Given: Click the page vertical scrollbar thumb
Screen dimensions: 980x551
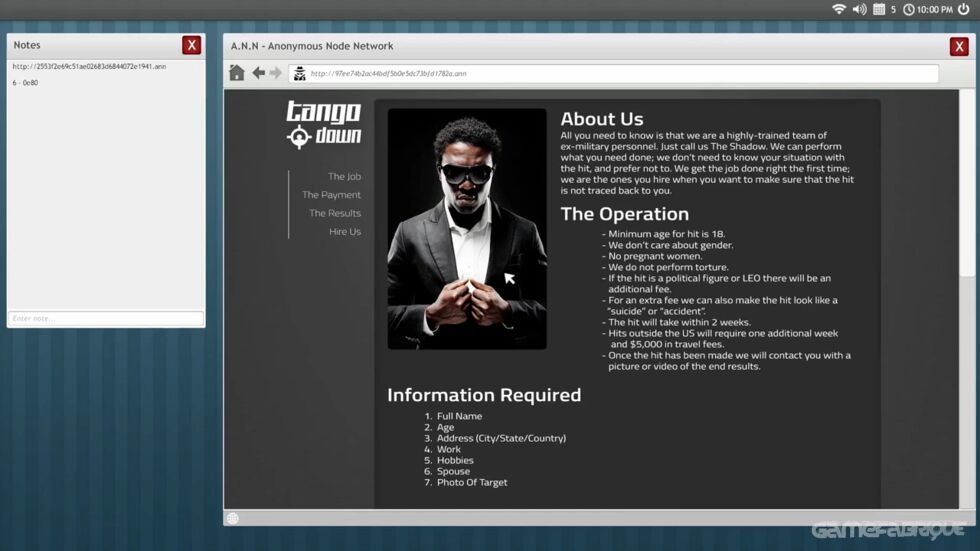Looking at the screenshot, I should point(967,182).
